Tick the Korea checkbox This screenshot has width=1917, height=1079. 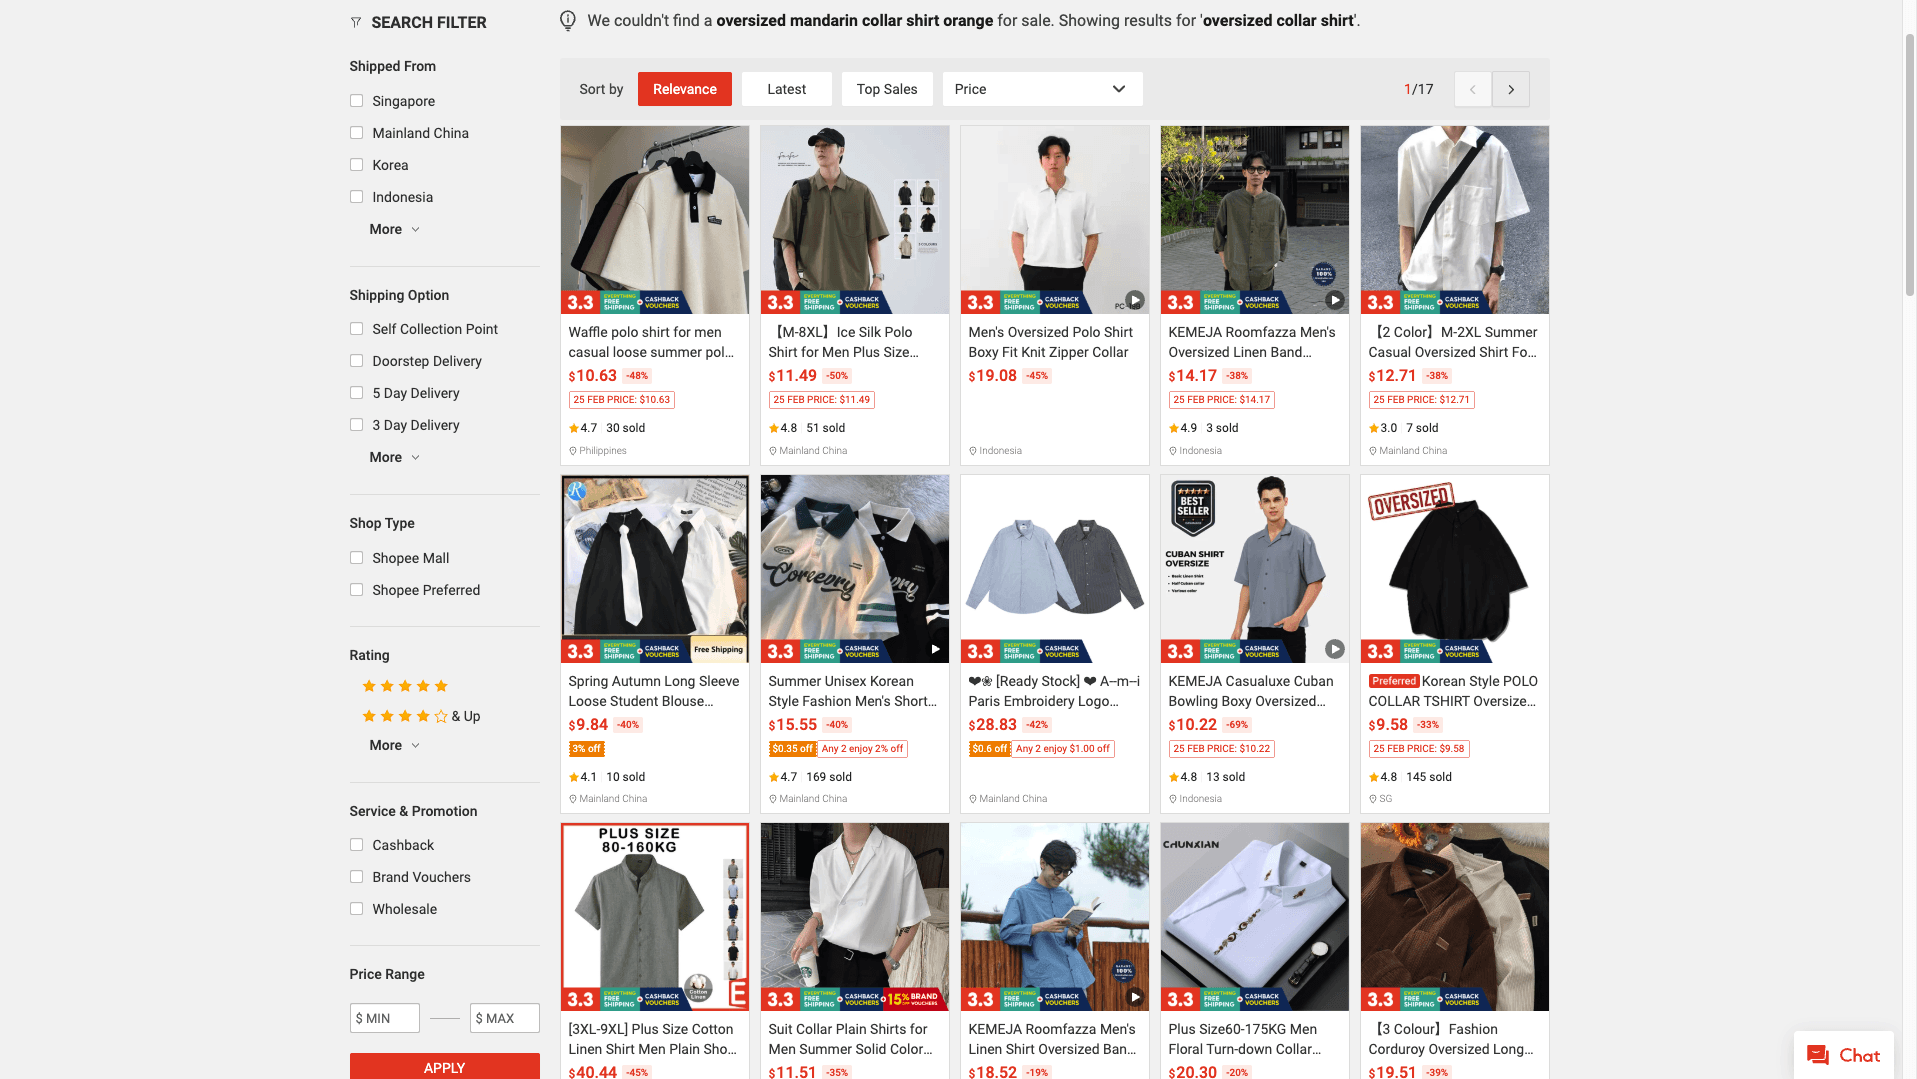tap(356, 165)
